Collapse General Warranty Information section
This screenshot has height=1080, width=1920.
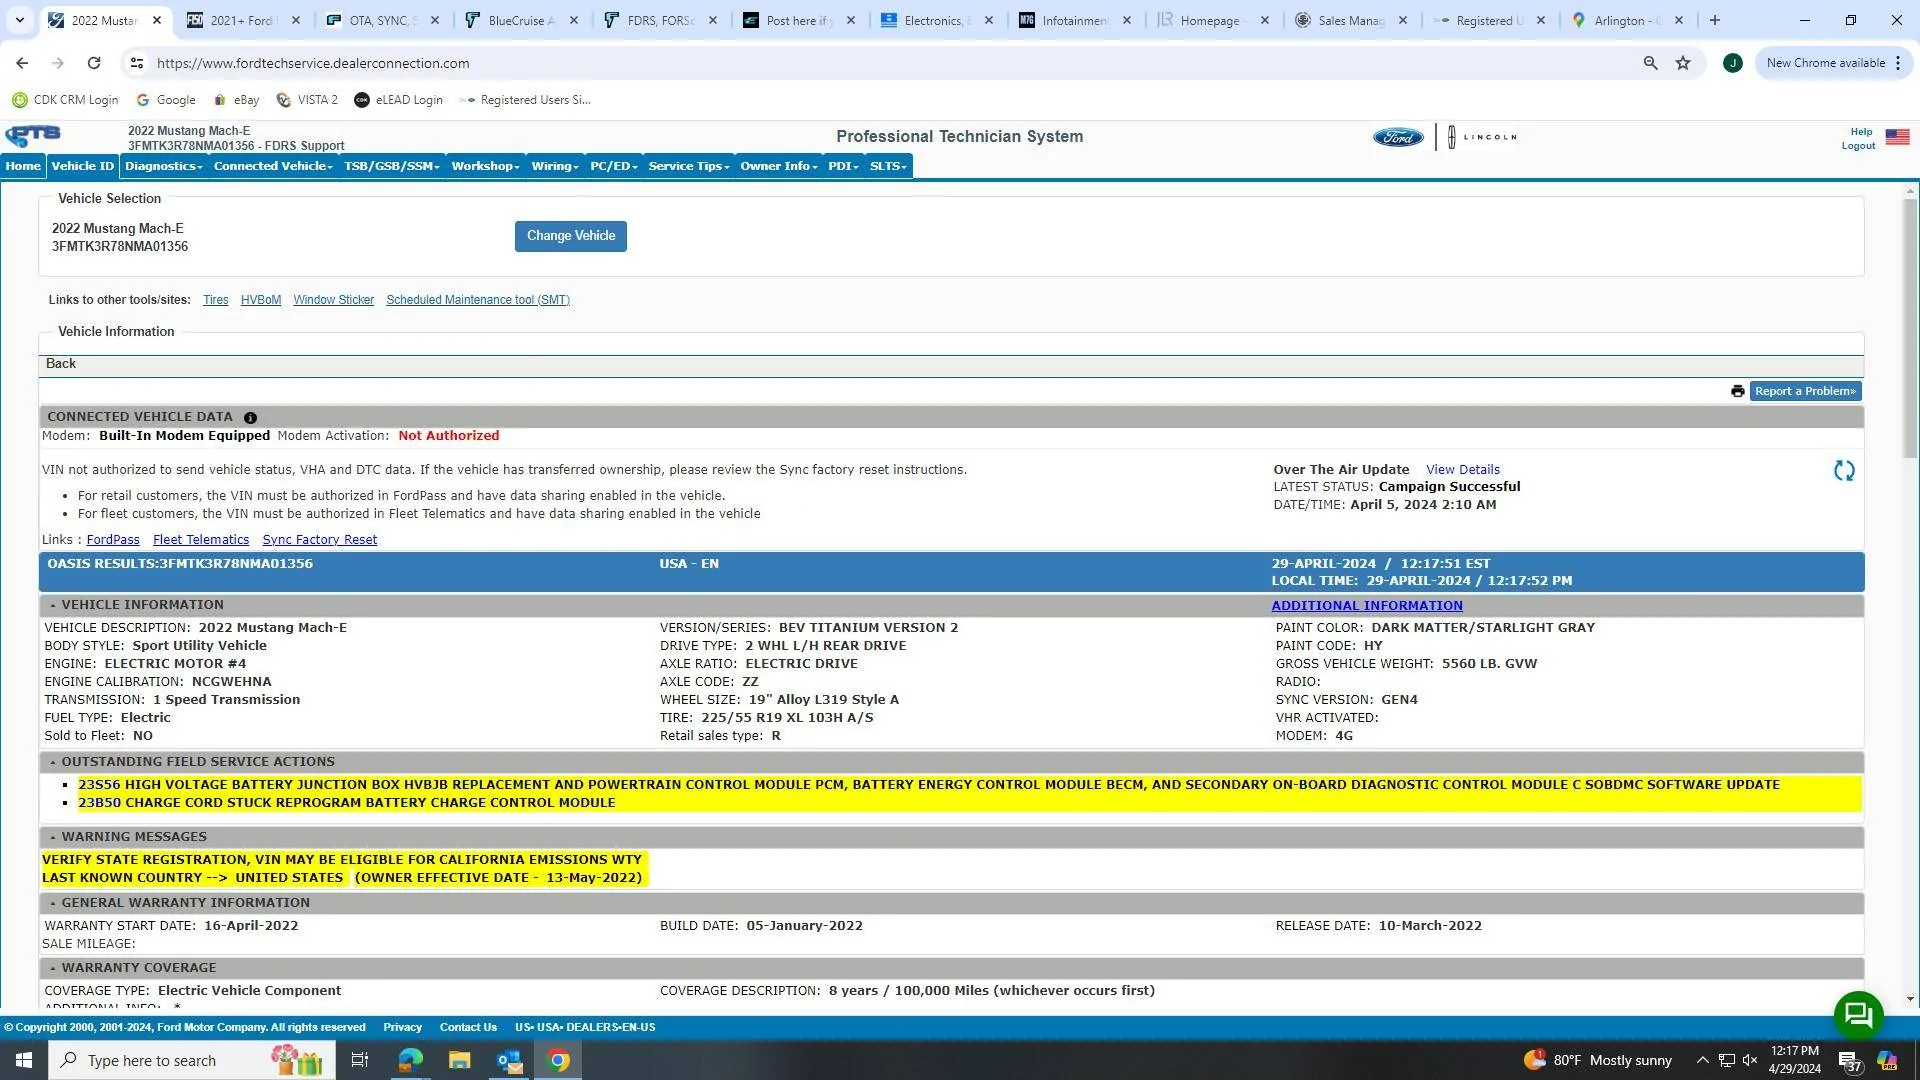[53, 904]
